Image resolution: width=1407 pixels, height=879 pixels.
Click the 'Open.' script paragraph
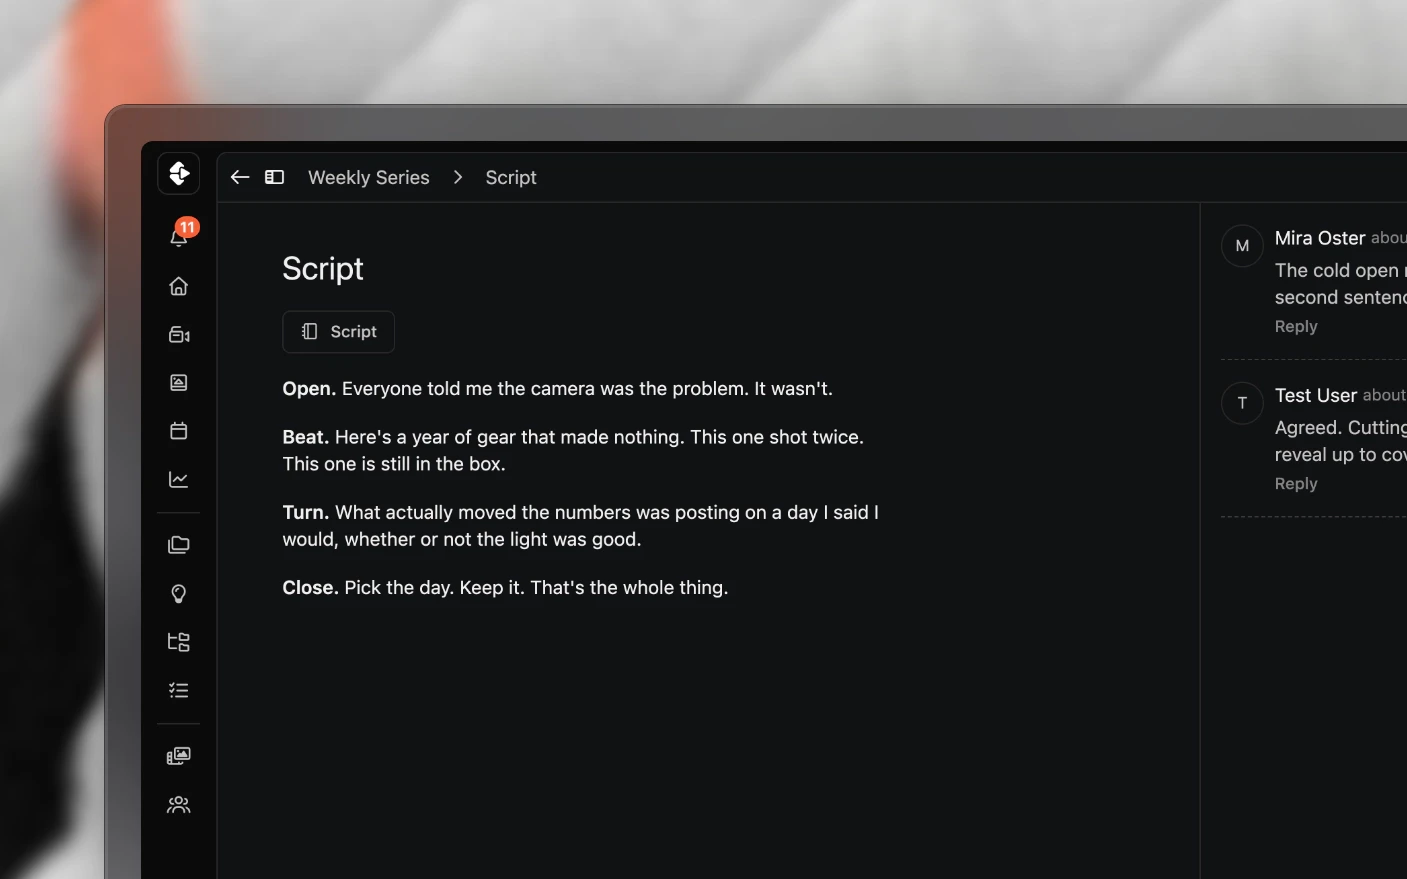(557, 389)
